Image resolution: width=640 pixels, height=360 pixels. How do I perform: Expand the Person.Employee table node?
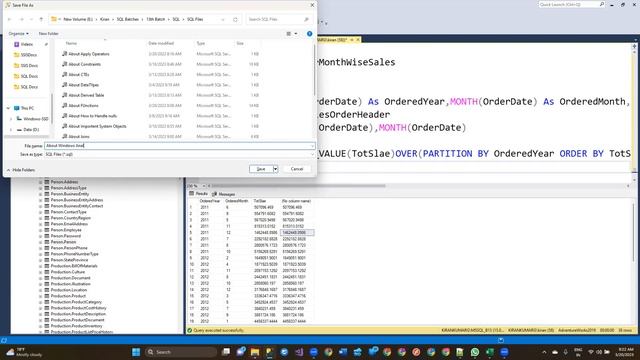[40, 230]
